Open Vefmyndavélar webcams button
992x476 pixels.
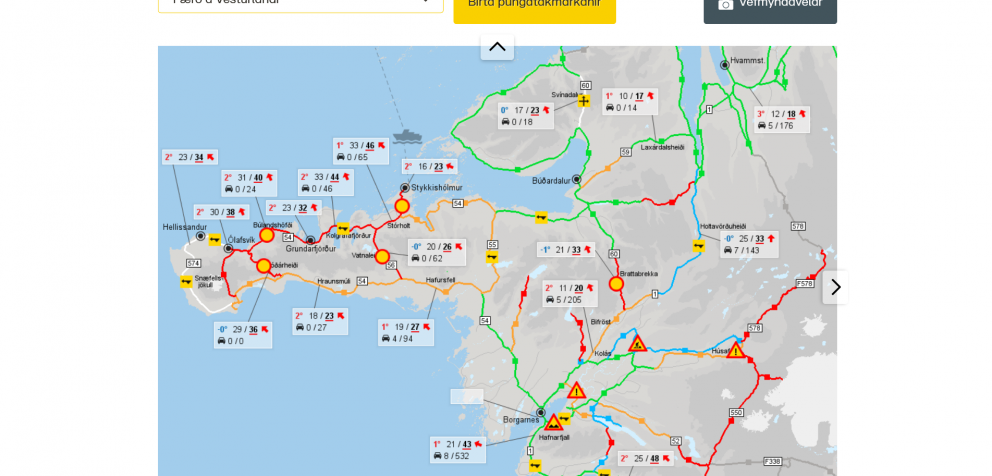pos(769,5)
